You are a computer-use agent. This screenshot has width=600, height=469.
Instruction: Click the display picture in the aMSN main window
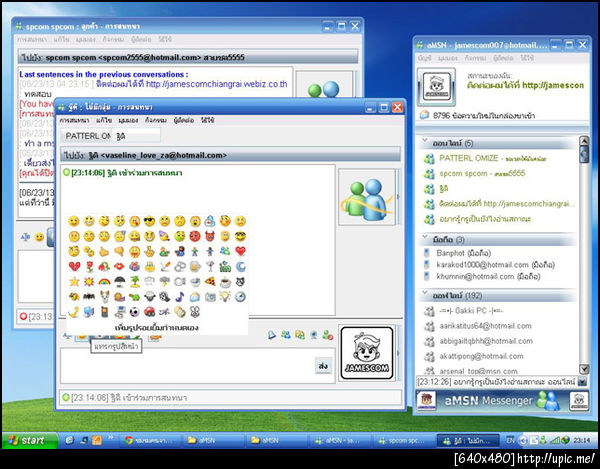click(436, 87)
